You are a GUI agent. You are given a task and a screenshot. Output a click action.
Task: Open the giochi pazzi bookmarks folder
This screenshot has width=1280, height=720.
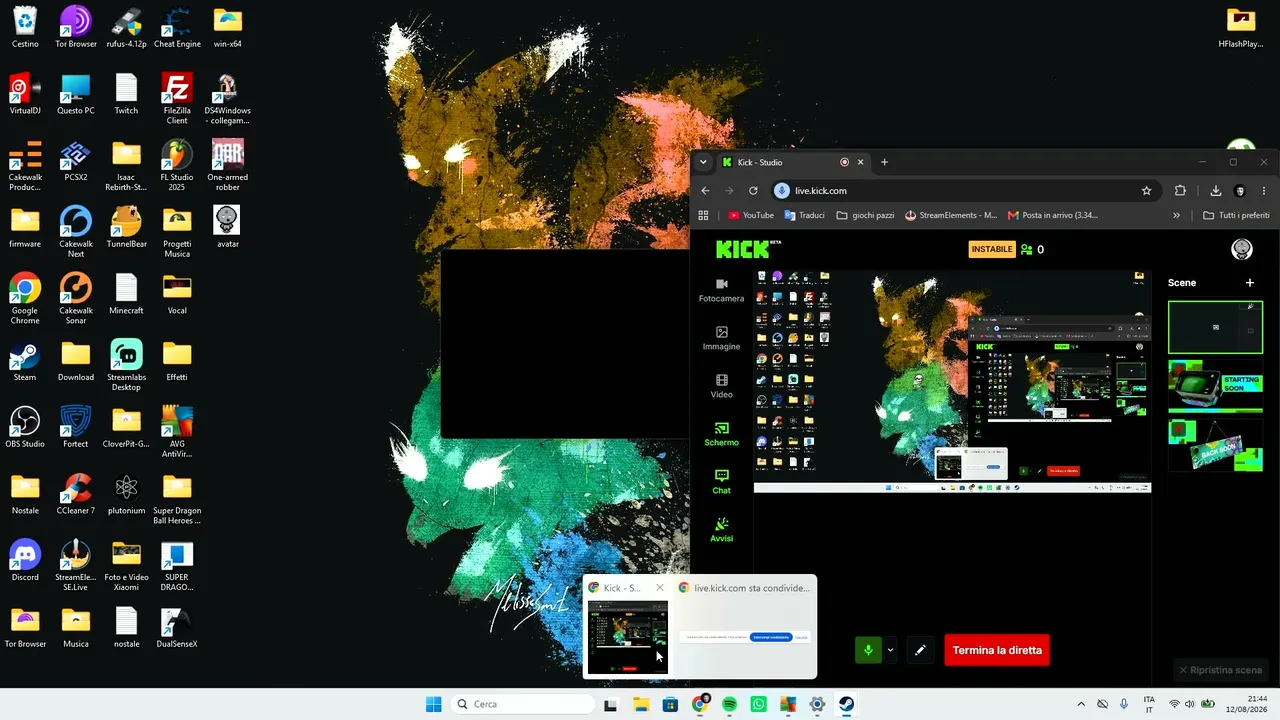coord(865,215)
